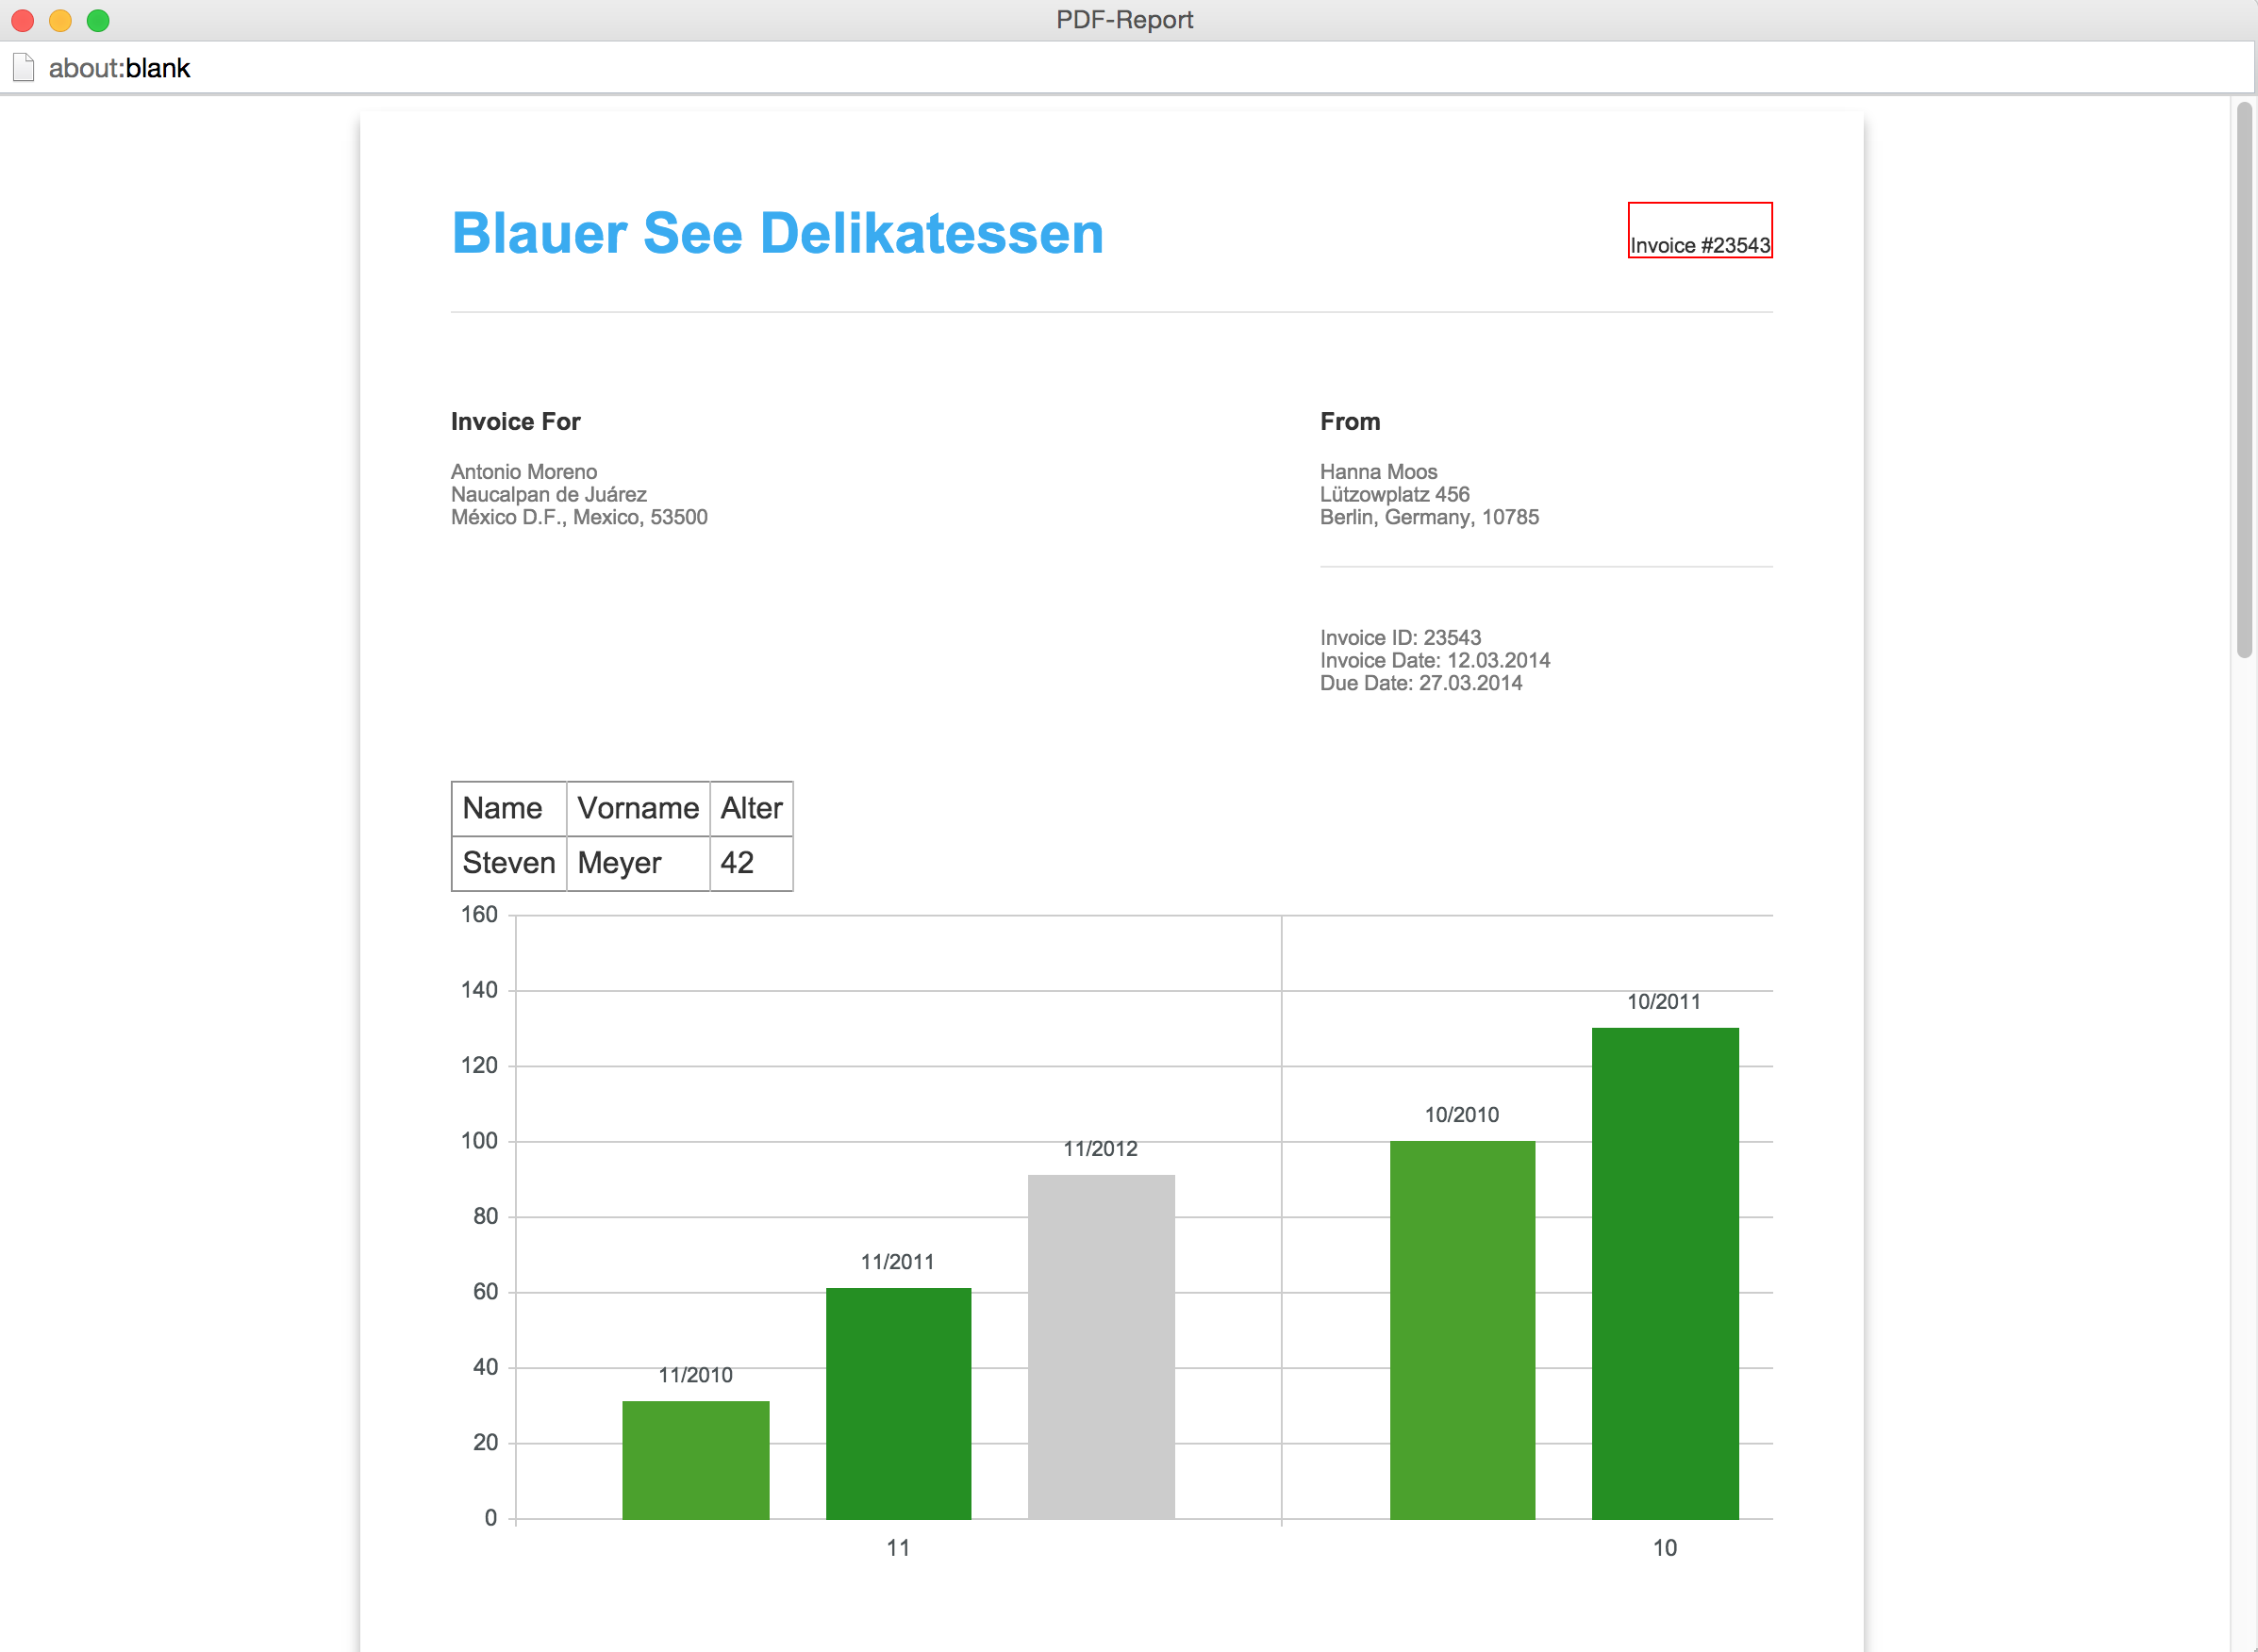2258x1652 pixels.
Task: Click the yellow minimize window button
Action: point(60,20)
